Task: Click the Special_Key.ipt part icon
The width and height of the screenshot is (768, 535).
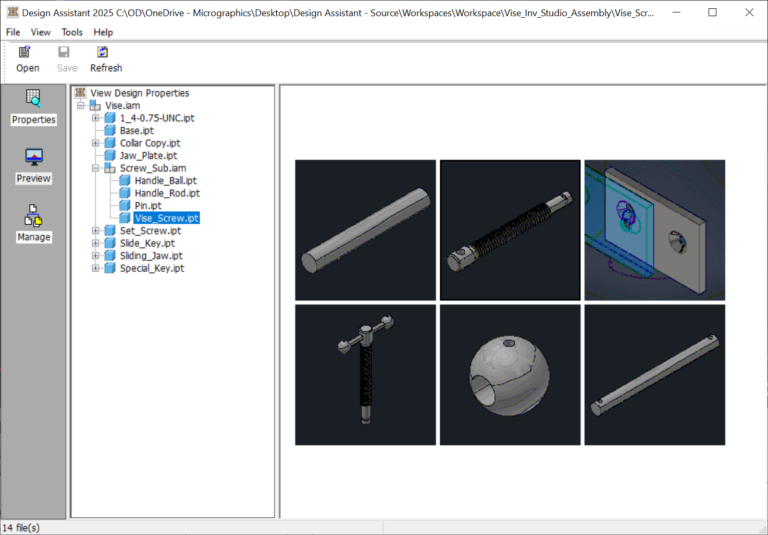Action: coord(110,268)
